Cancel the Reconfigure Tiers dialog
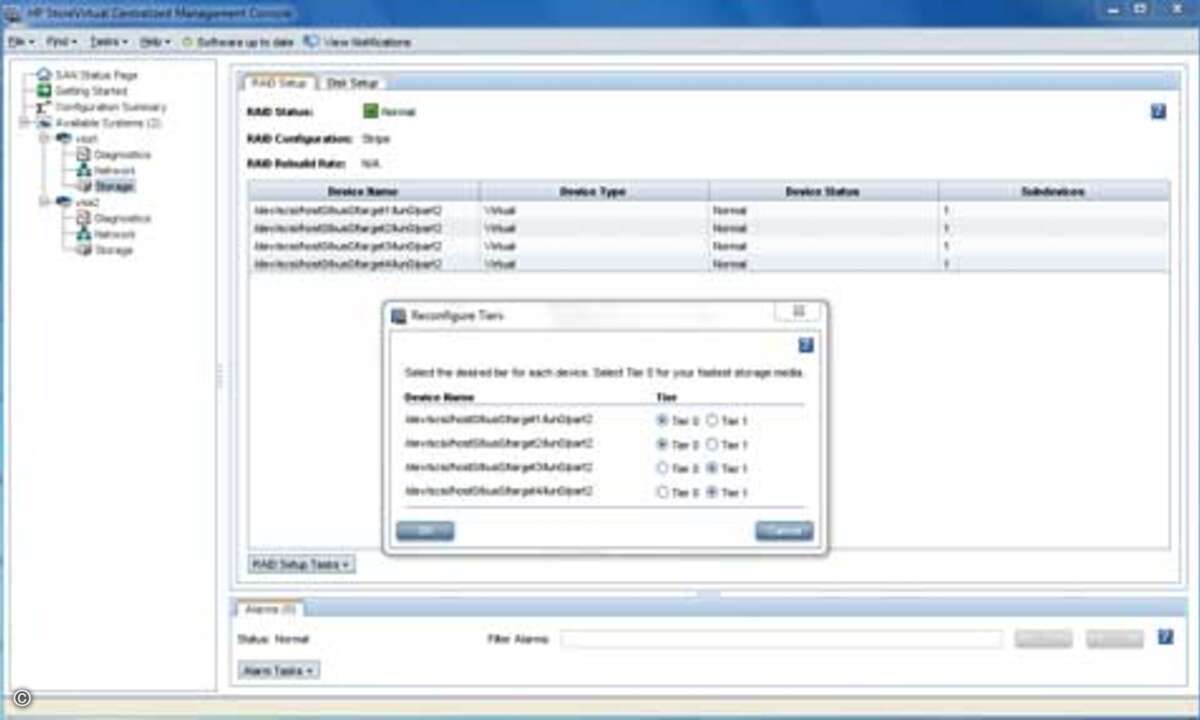This screenshot has width=1200, height=720. click(784, 531)
